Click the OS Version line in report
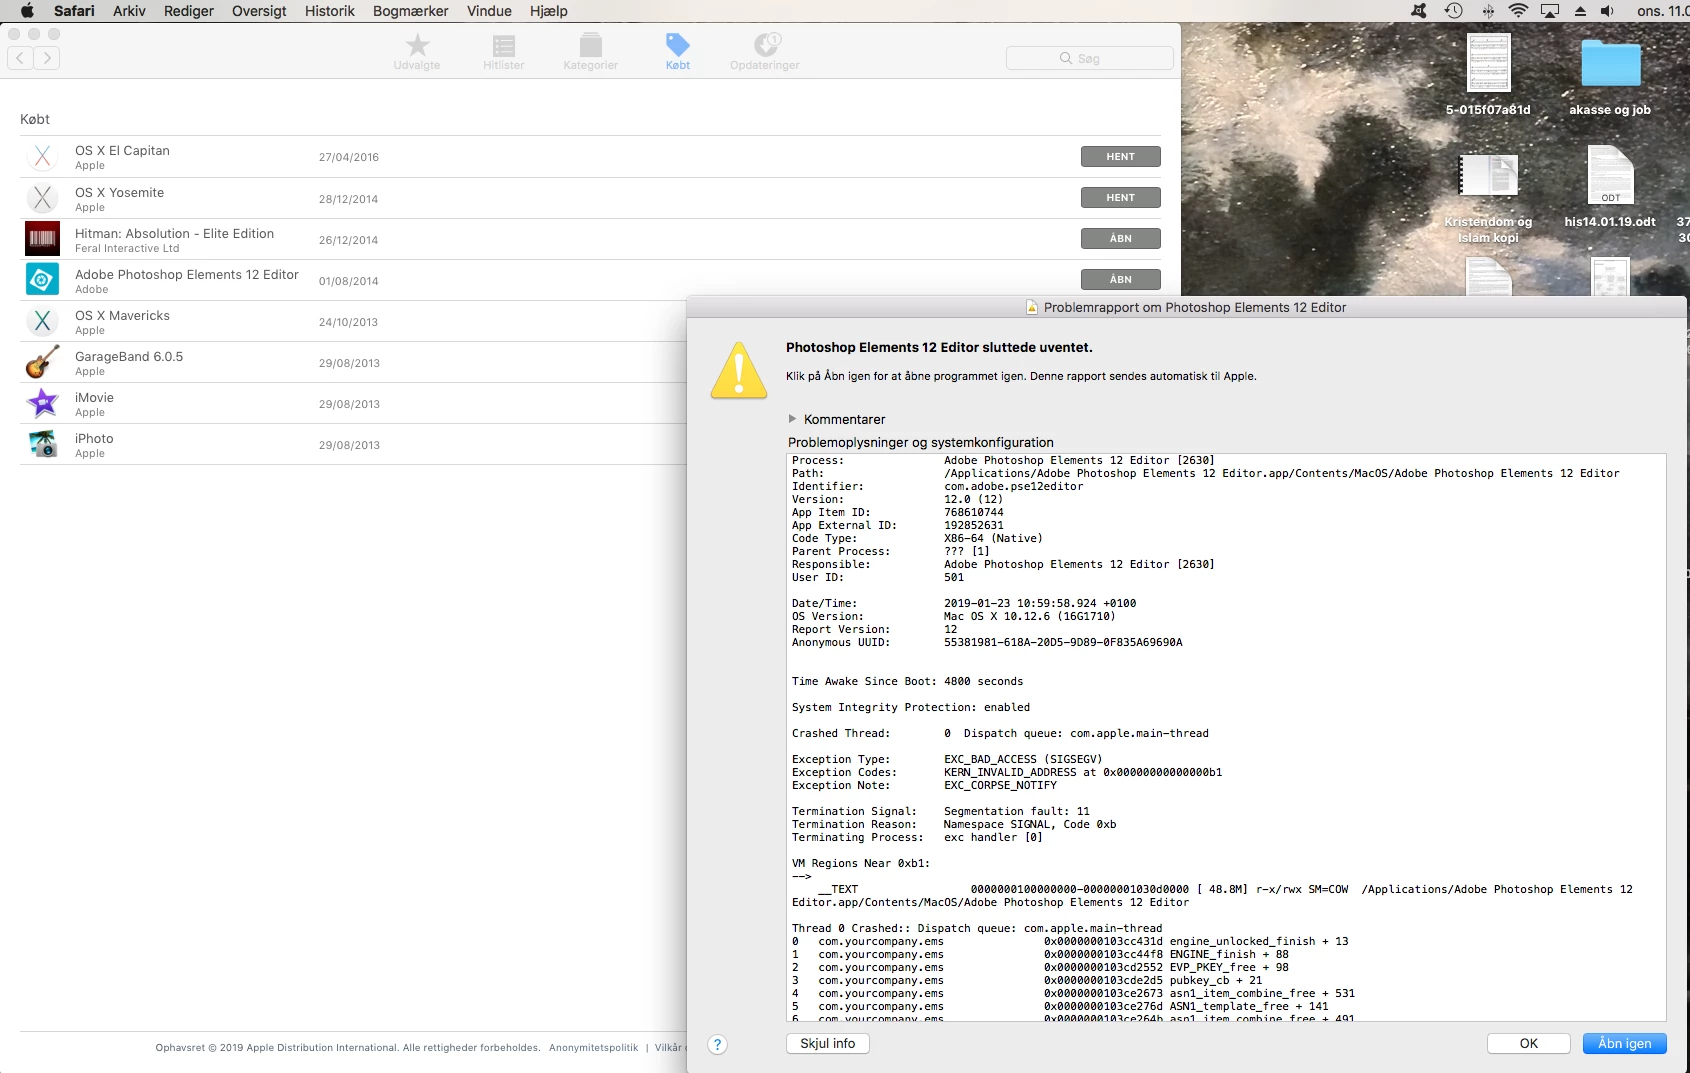1690x1073 pixels. click(x=953, y=616)
